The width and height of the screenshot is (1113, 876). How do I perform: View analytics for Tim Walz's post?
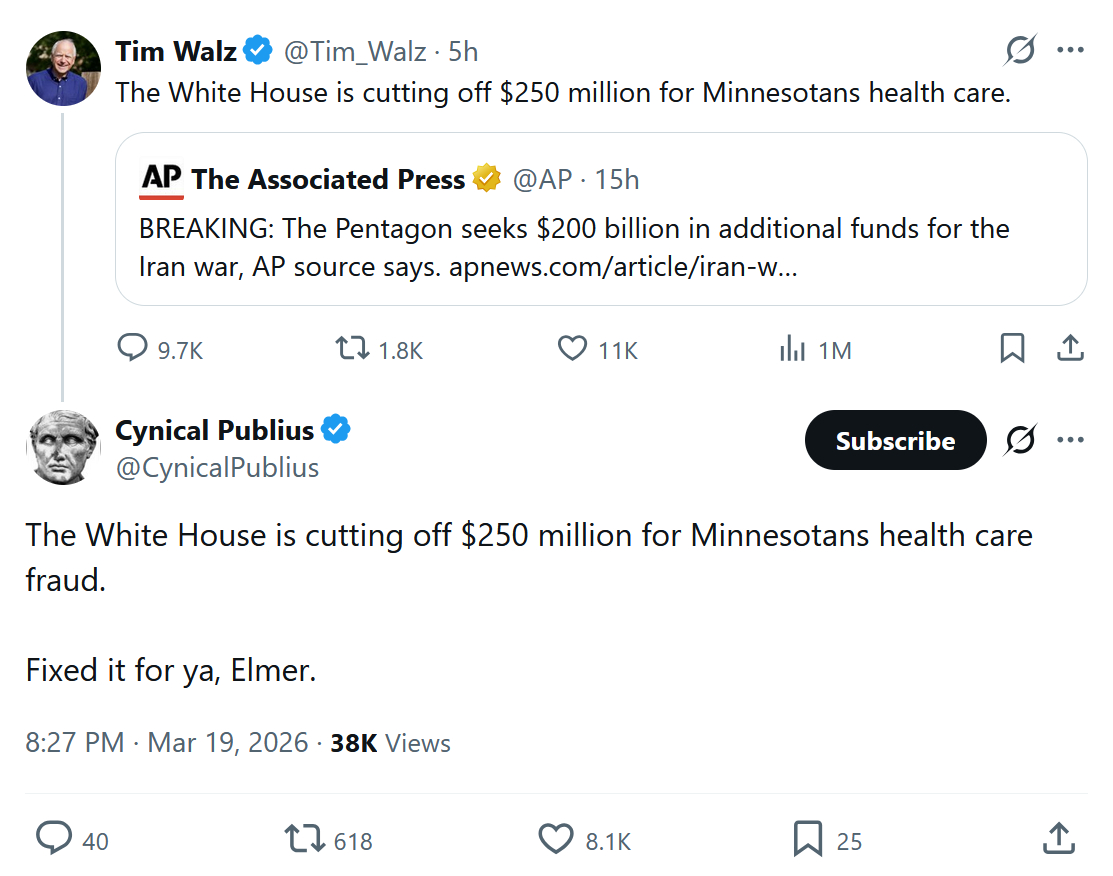coord(792,348)
